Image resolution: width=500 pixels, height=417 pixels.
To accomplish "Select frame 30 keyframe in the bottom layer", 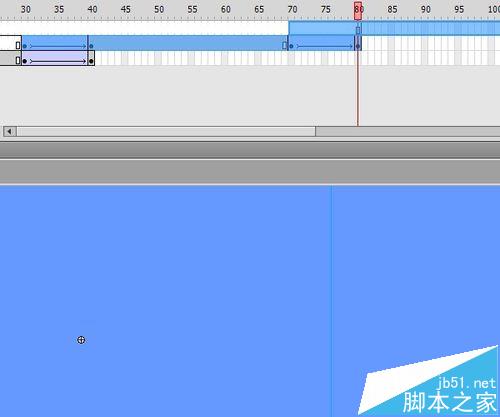I will [25, 61].
